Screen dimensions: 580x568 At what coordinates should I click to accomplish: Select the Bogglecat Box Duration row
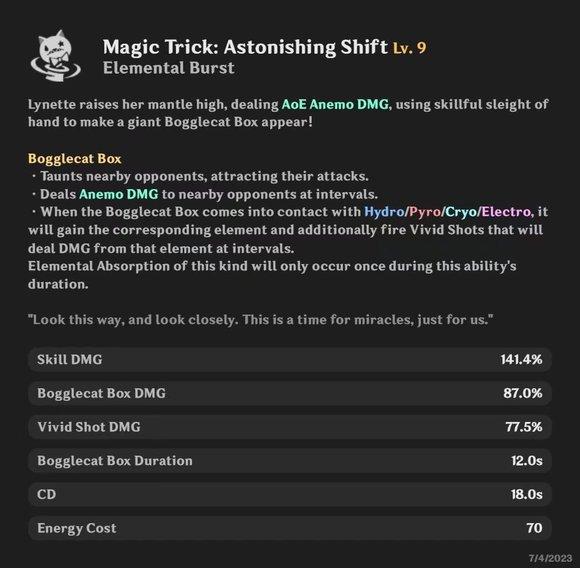coord(290,461)
